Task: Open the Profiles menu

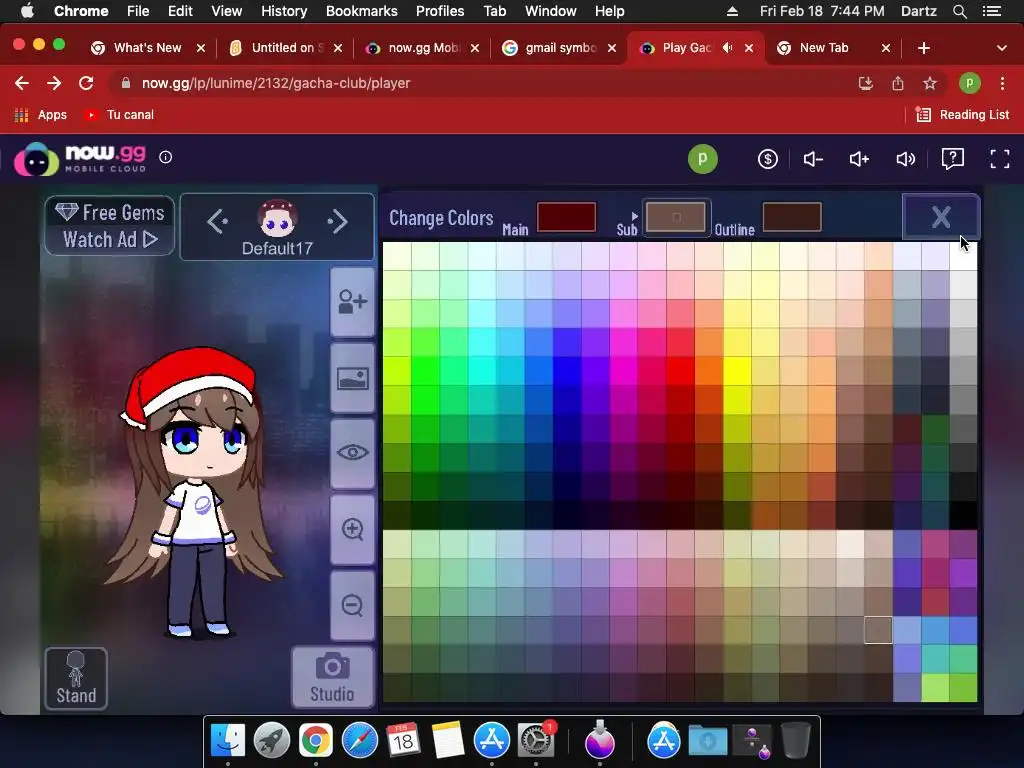Action: click(x=440, y=11)
